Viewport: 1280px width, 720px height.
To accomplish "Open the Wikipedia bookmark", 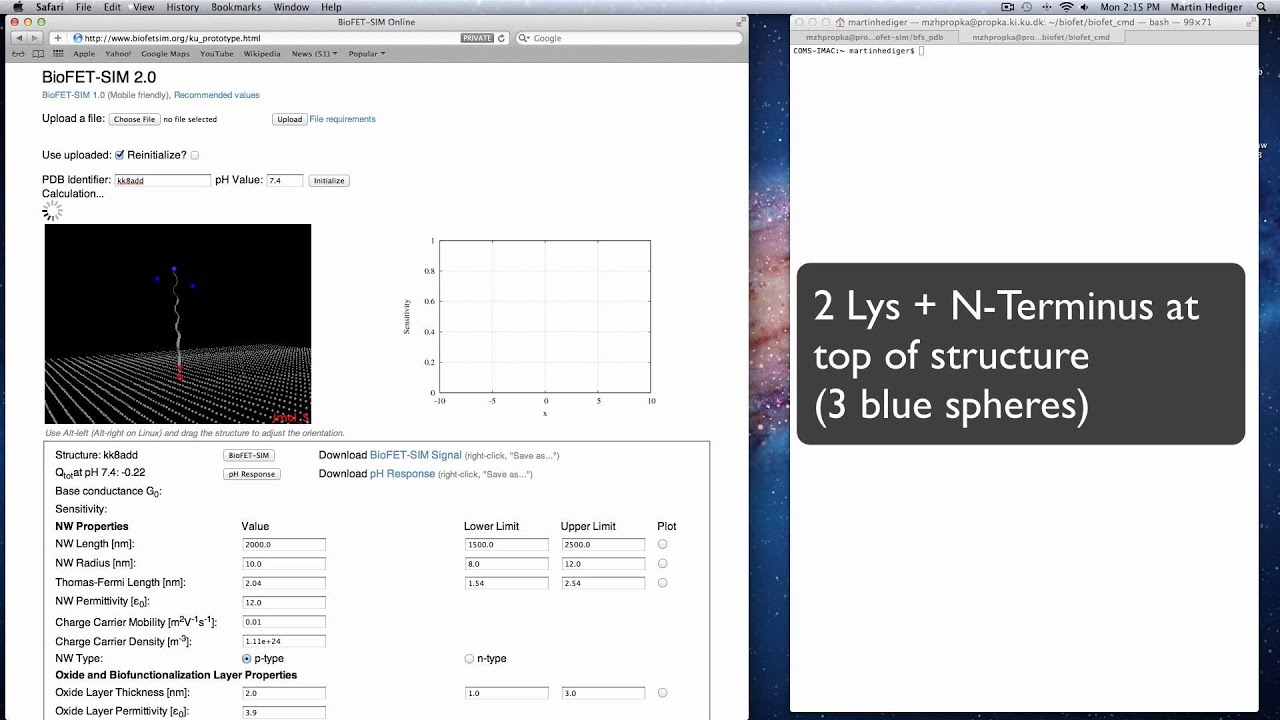I will (262, 54).
